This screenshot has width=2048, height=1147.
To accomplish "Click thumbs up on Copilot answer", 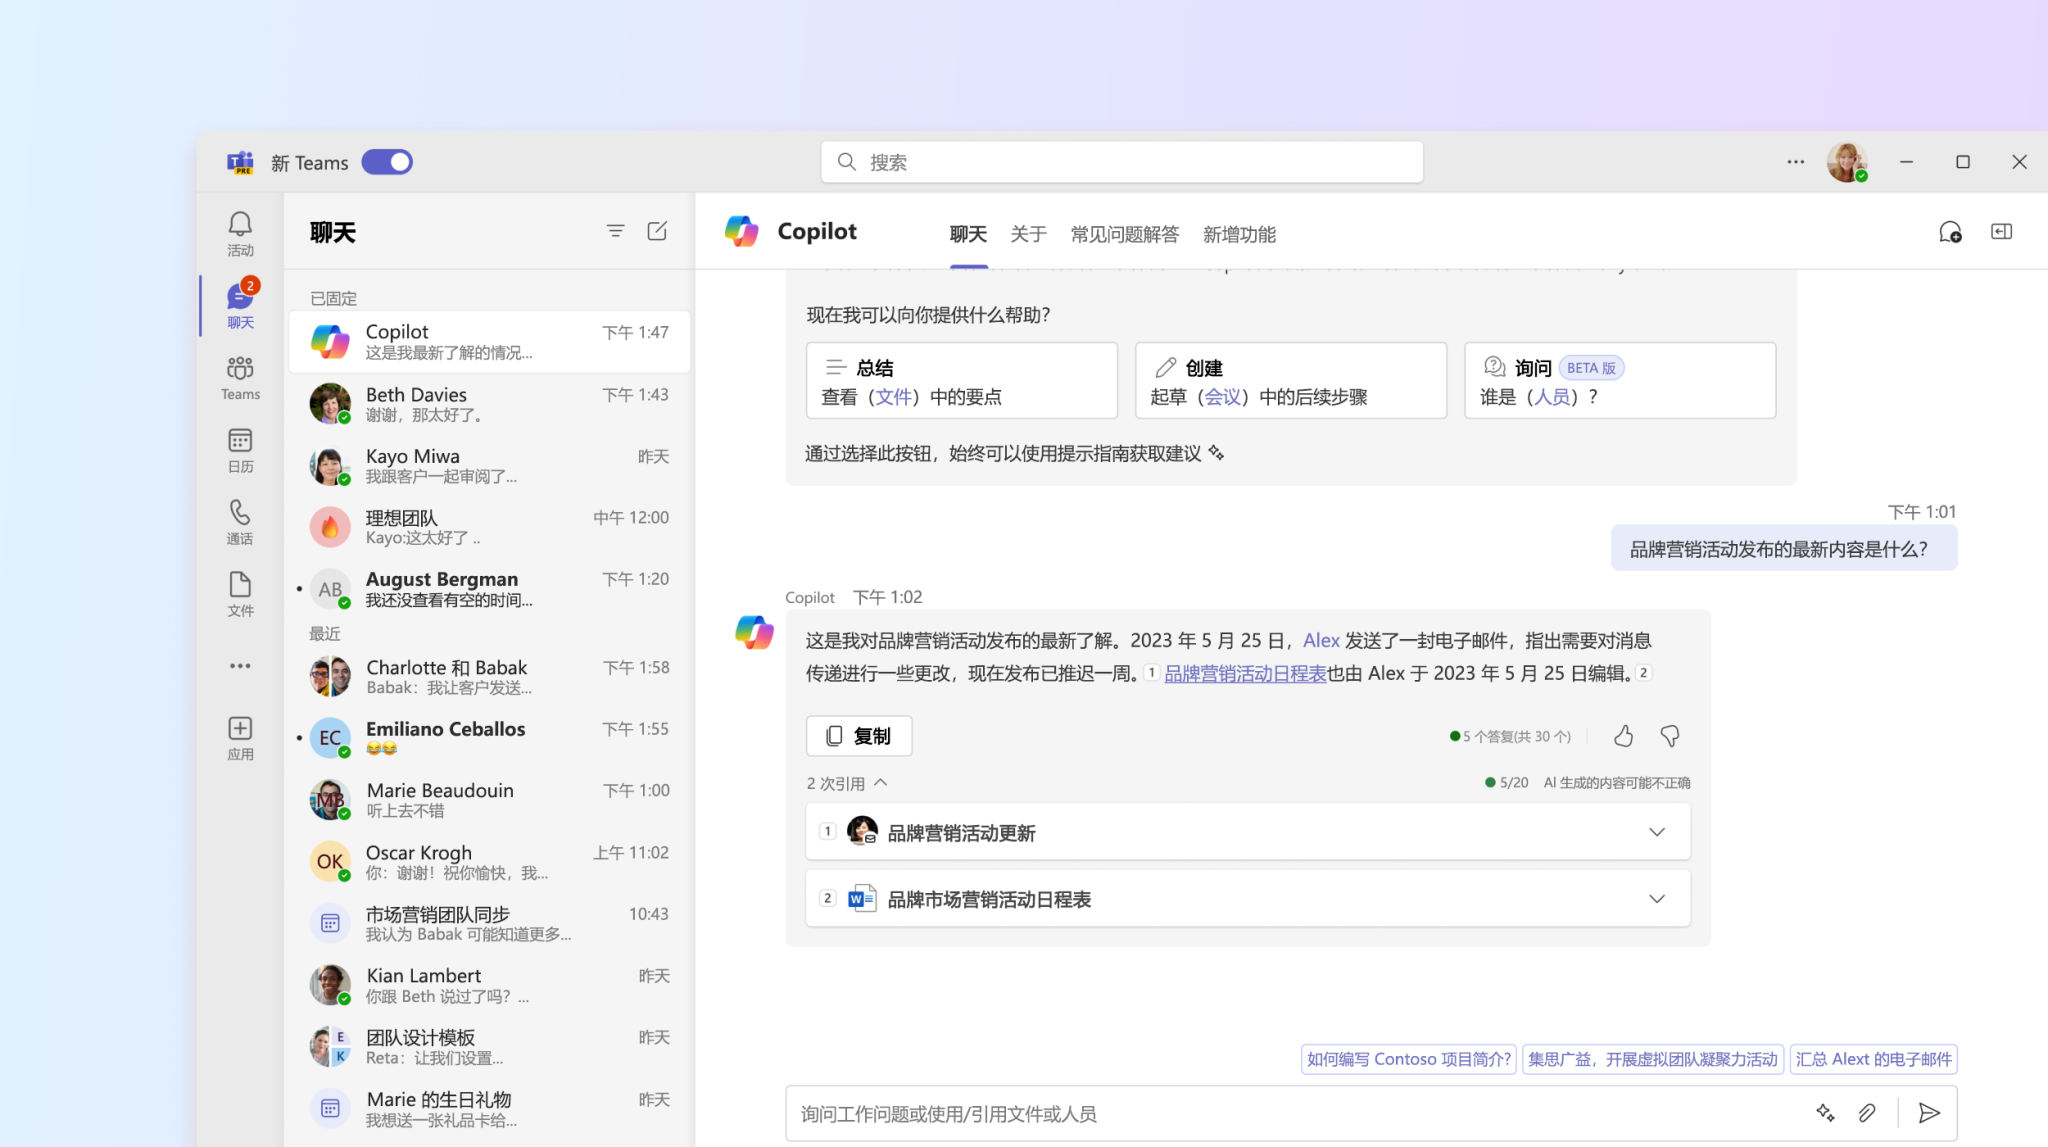I will (x=1623, y=736).
